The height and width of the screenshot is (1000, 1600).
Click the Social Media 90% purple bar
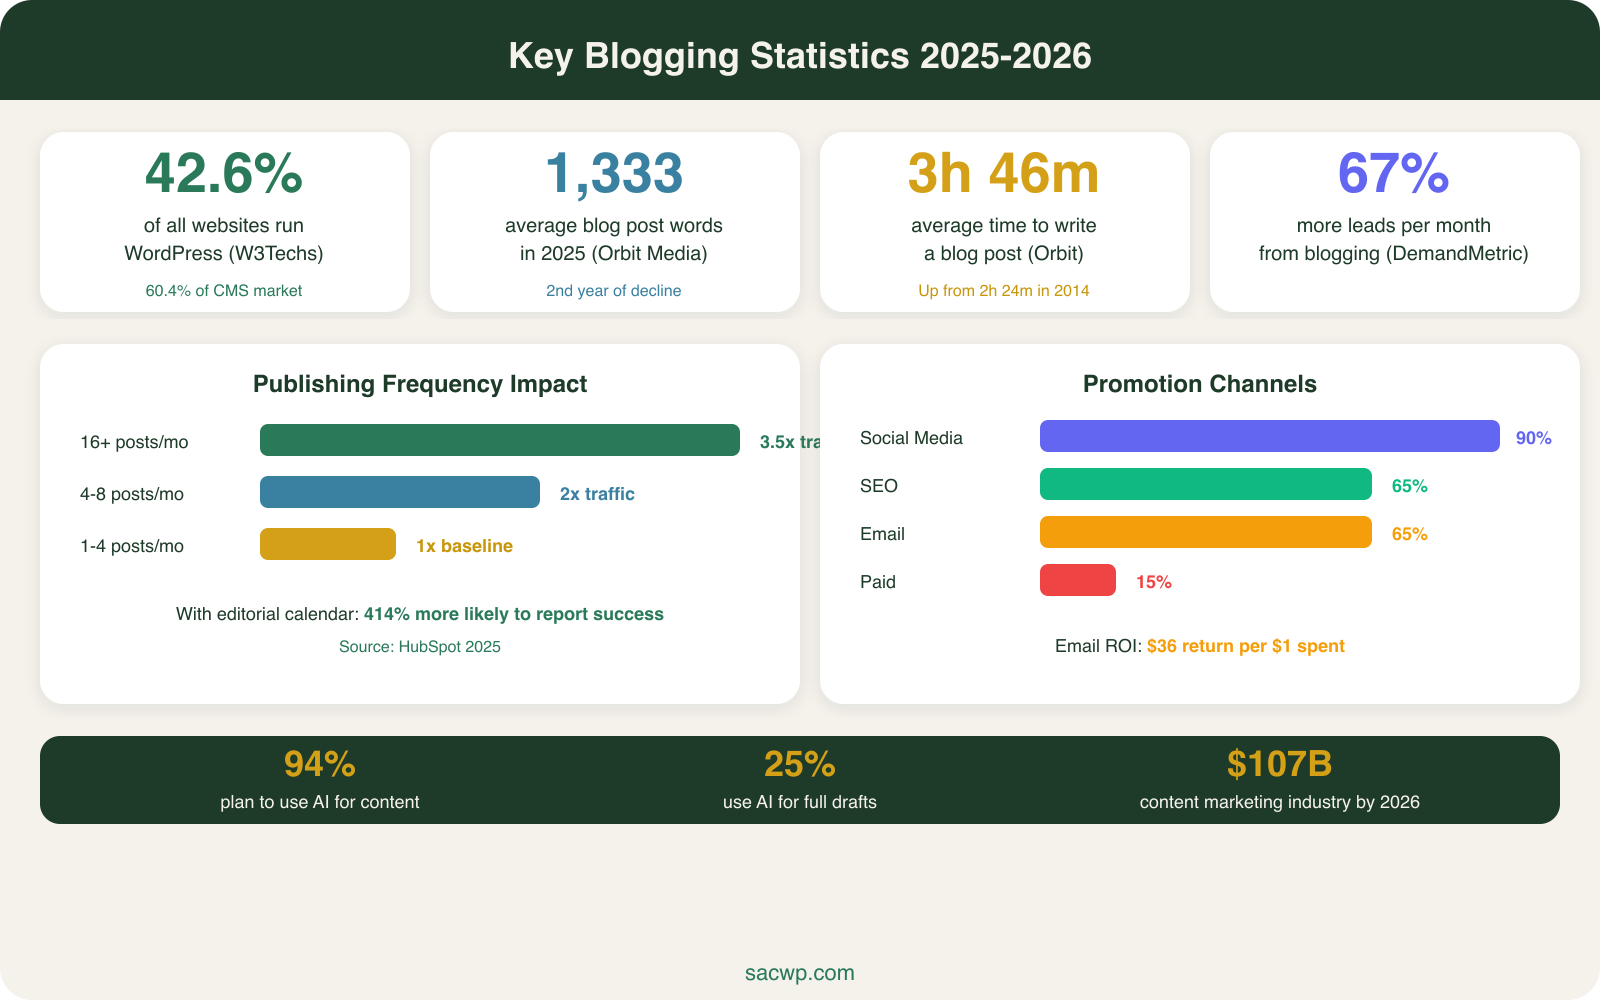pyautogui.click(x=1270, y=436)
